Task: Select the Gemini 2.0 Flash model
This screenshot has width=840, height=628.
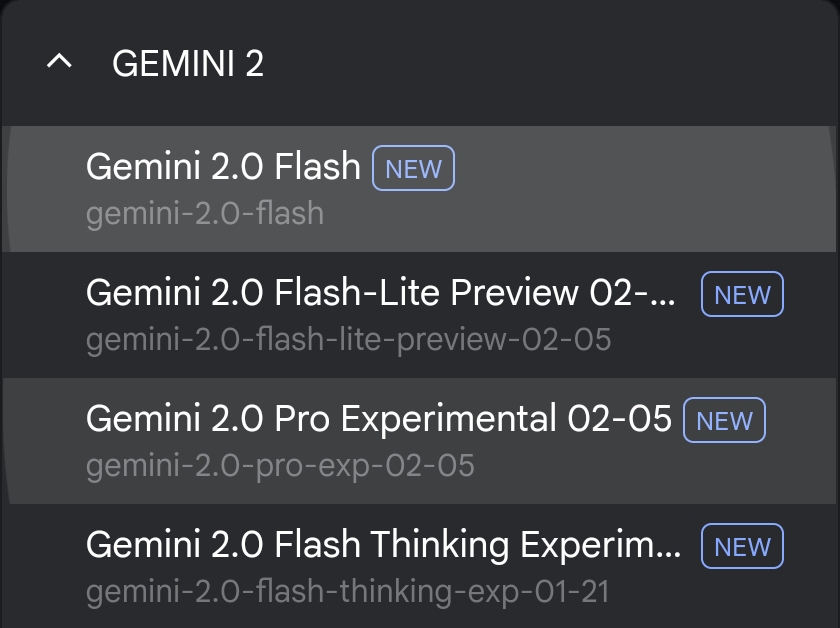Action: (419, 189)
